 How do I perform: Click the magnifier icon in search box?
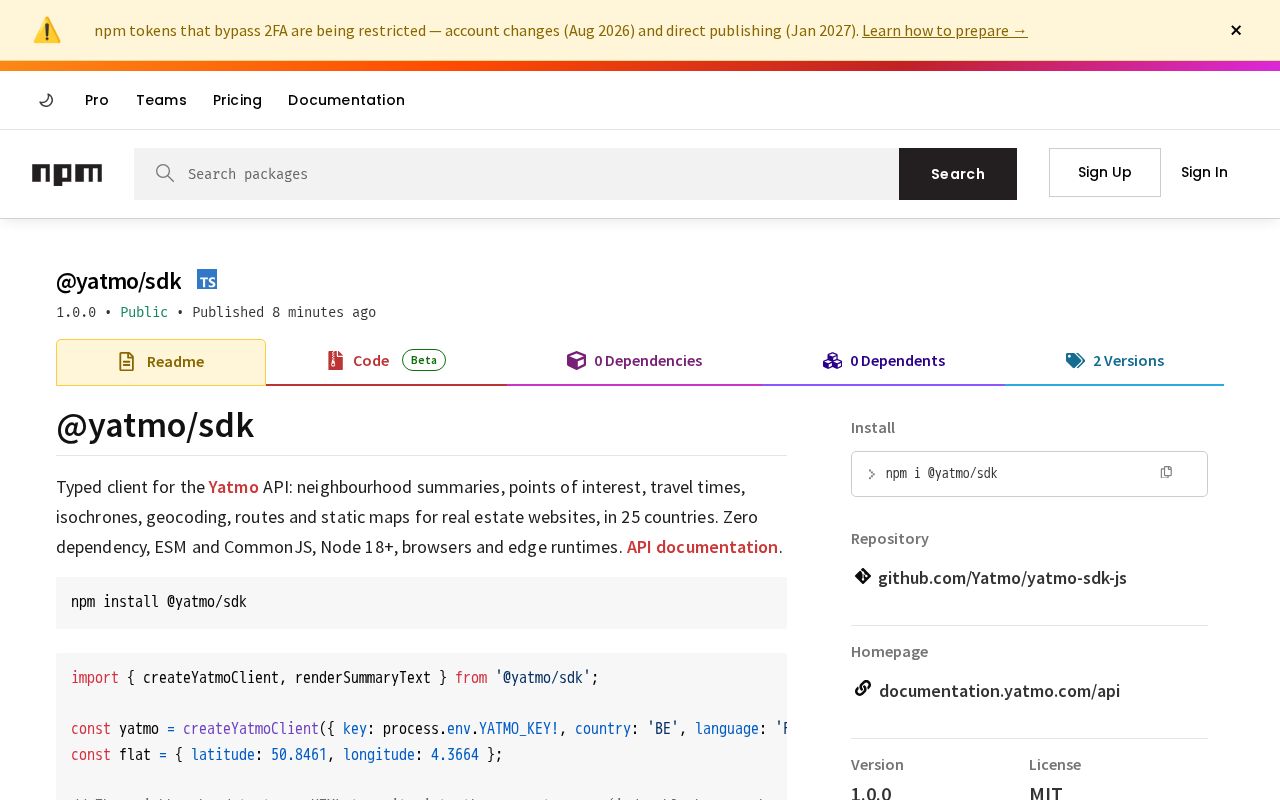coord(165,173)
